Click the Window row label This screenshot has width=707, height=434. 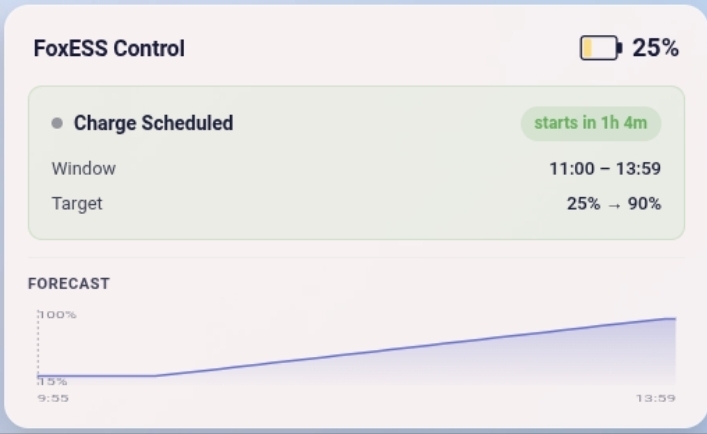click(x=83, y=168)
